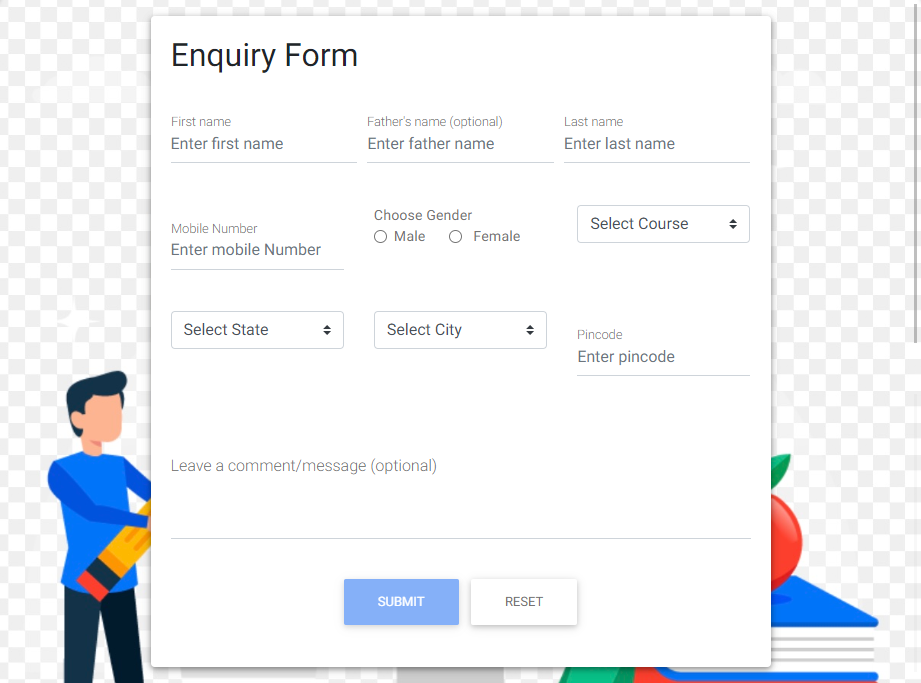The image size is (921, 683).
Task: Click the Enquiry Form heading
Action: pyautogui.click(x=264, y=55)
